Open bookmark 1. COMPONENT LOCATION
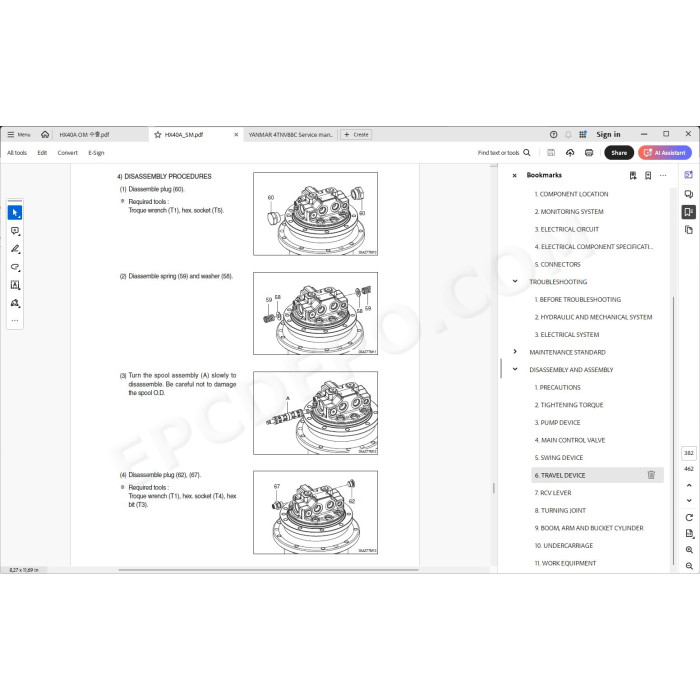 571,194
